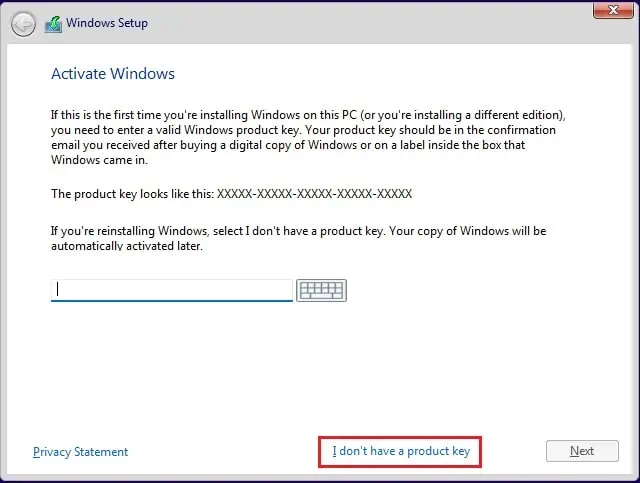Click the XXXXX-XXXXX product key example text
Screen dimensions: 640x483
pyautogui.click(x=314, y=194)
